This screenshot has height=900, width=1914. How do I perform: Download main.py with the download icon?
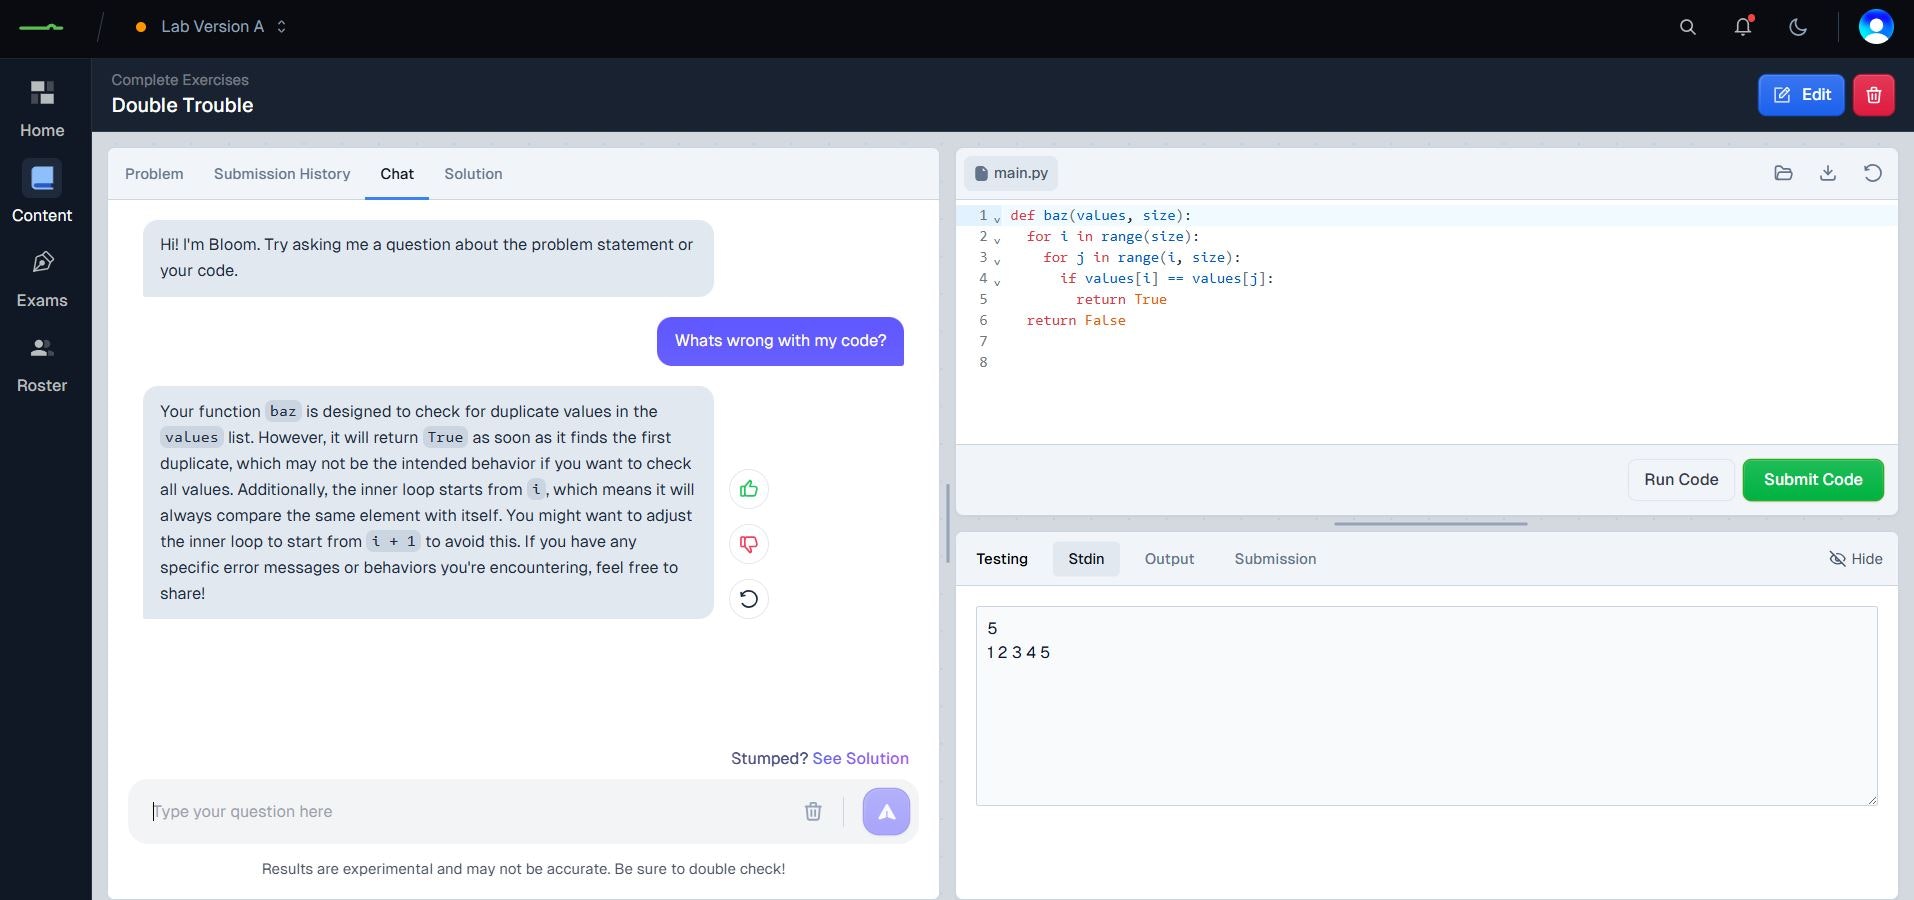tap(1827, 173)
